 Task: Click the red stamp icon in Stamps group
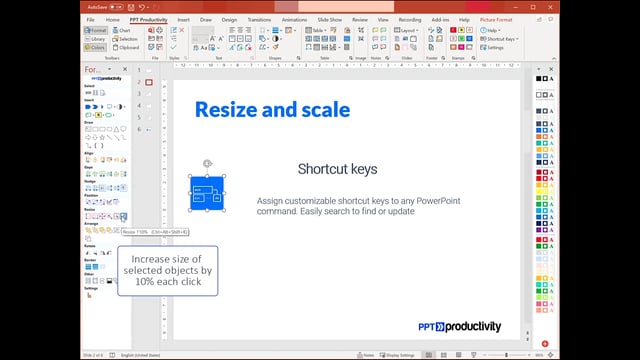click(453, 30)
